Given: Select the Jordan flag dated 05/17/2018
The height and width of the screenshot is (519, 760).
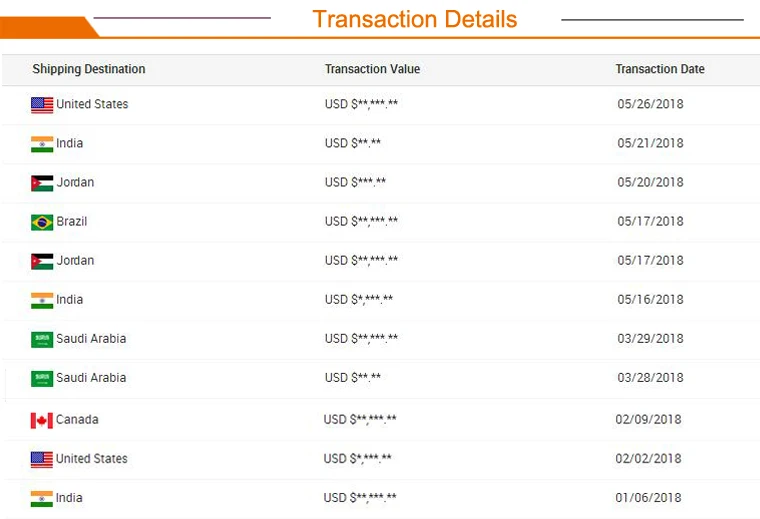Looking at the screenshot, I should click(42, 261).
